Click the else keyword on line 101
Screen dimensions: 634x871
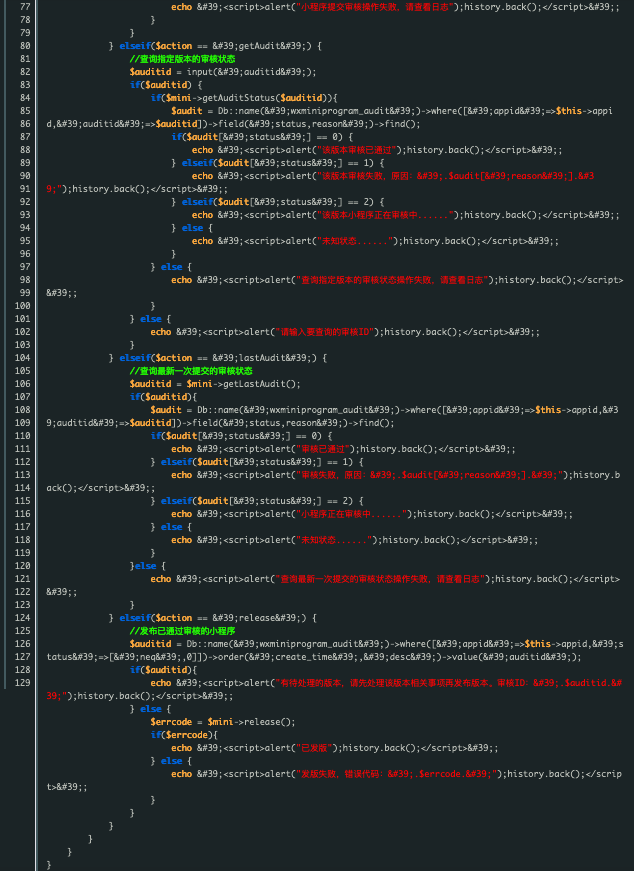[151, 319]
